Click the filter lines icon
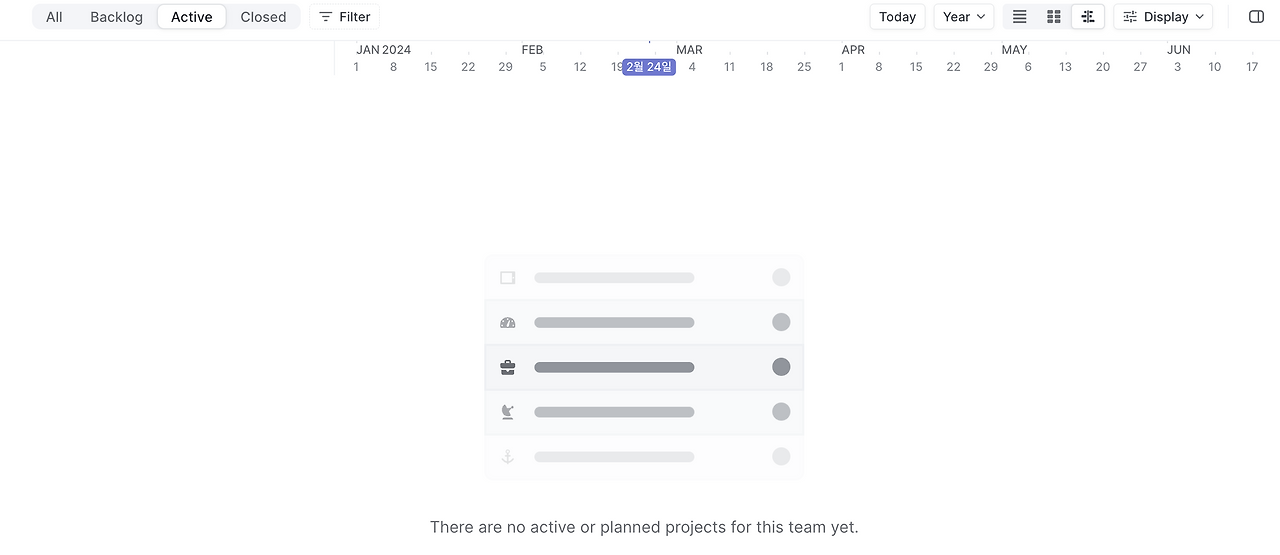The height and width of the screenshot is (555, 1280). 325,17
